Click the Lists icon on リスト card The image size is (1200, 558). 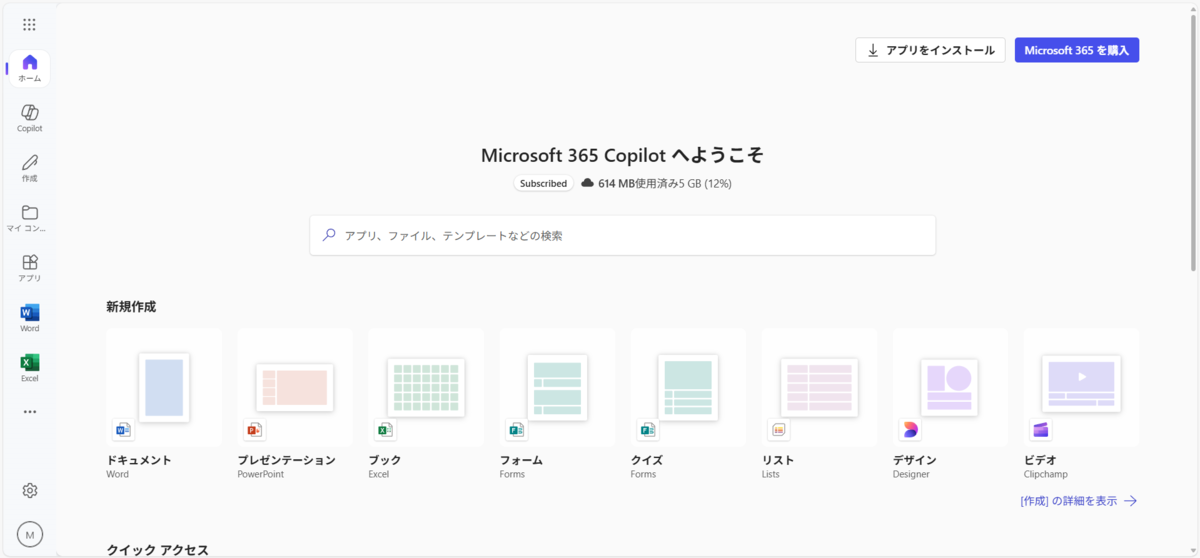(x=779, y=430)
